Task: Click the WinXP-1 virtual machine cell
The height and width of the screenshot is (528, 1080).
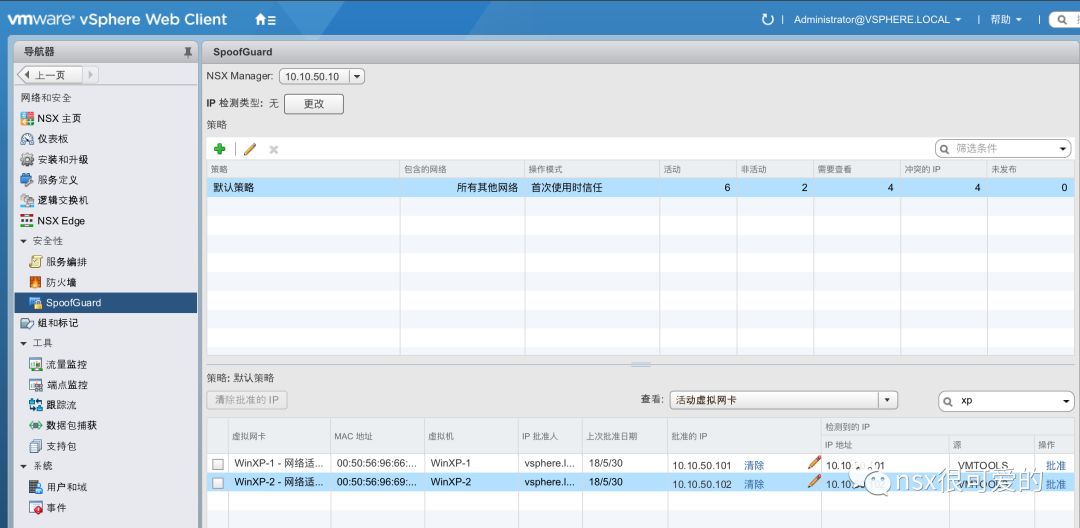Action: pos(472,463)
